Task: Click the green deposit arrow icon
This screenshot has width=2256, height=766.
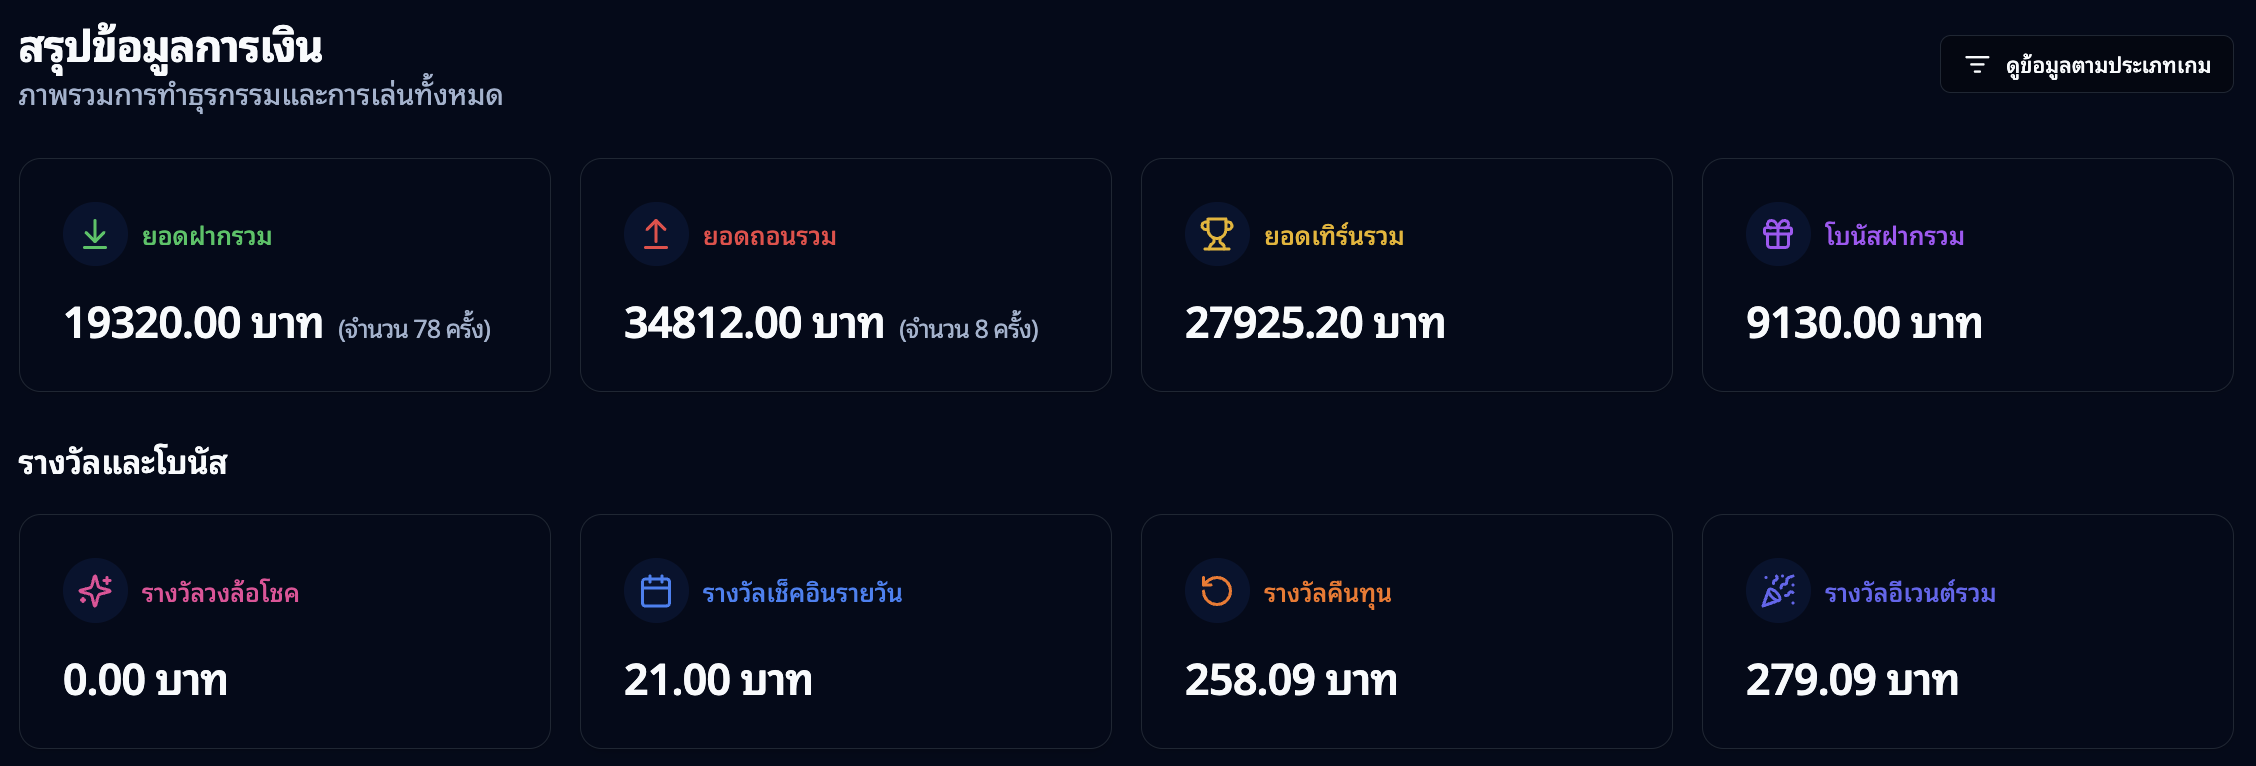Action: (95, 235)
